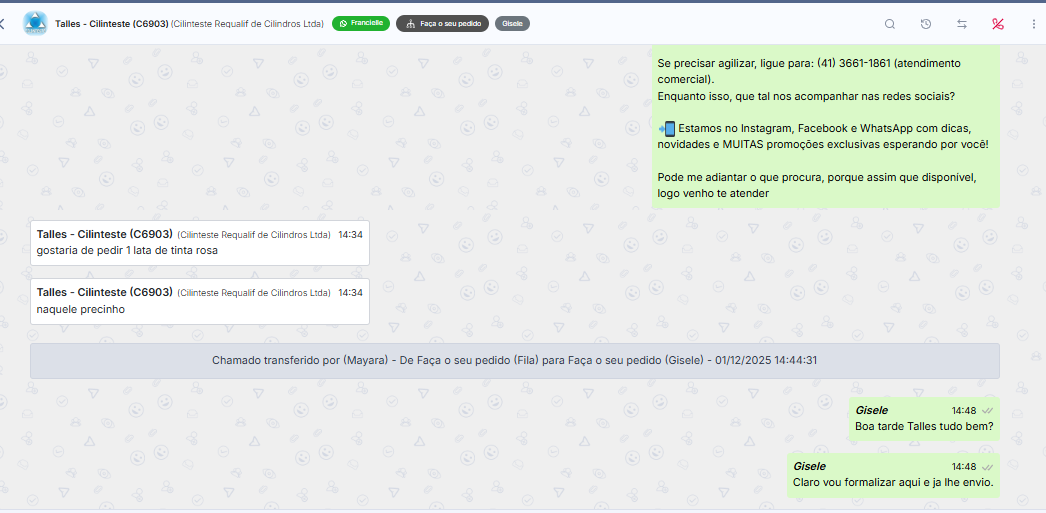Click the read checkmark on 'Claro vou formalizar' message
This screenshot has height=513, width=1046.
point(987,467)
